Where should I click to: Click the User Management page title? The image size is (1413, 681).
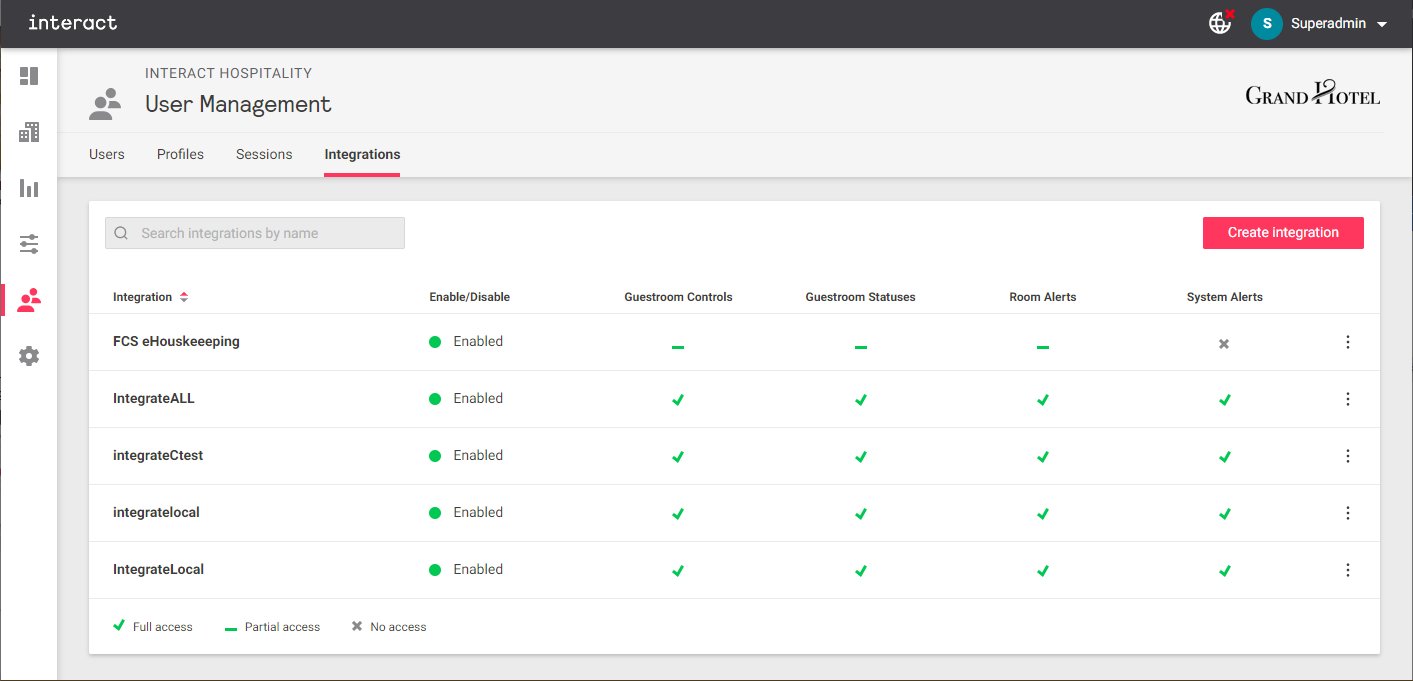pos(238,104)
